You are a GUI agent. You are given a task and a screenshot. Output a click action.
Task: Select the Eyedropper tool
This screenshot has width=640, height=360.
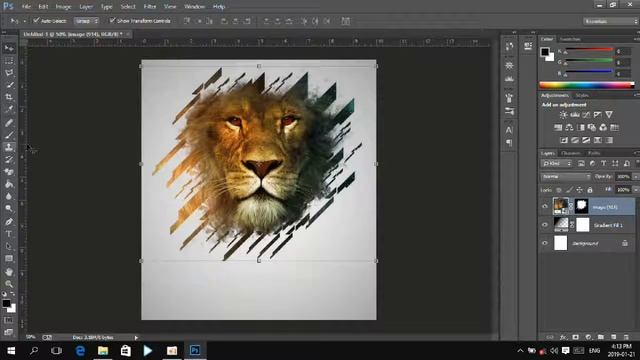(9, 109)
